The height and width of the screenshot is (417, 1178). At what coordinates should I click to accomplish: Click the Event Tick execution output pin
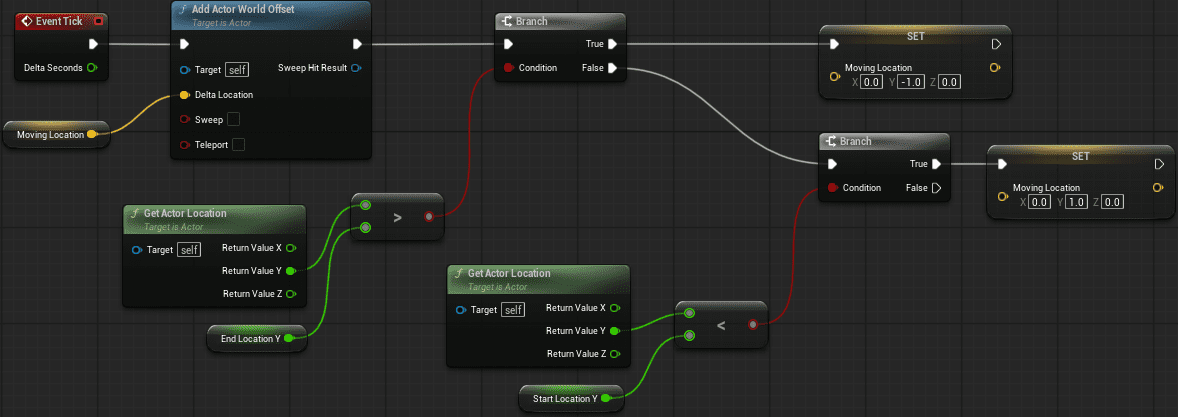[x=94, y=44]
